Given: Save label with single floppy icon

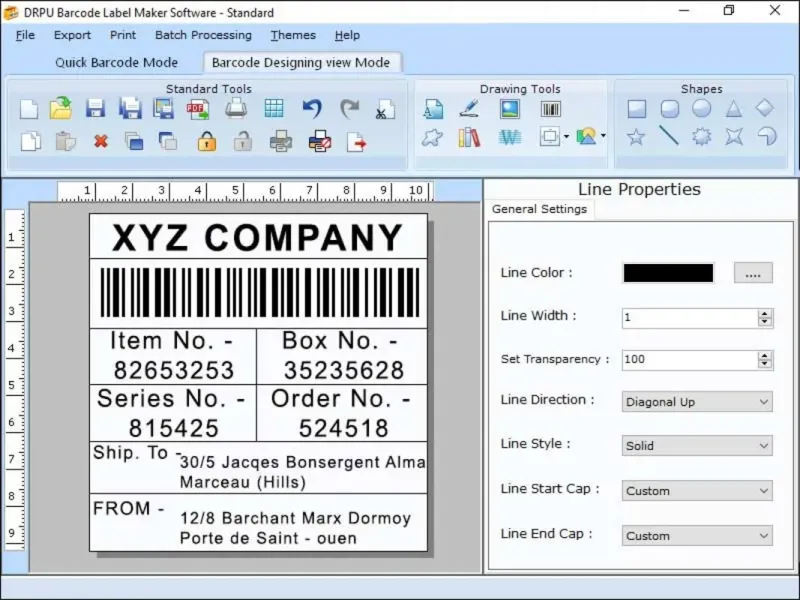Looking at the screenshot, I should [x=95, y=109].
